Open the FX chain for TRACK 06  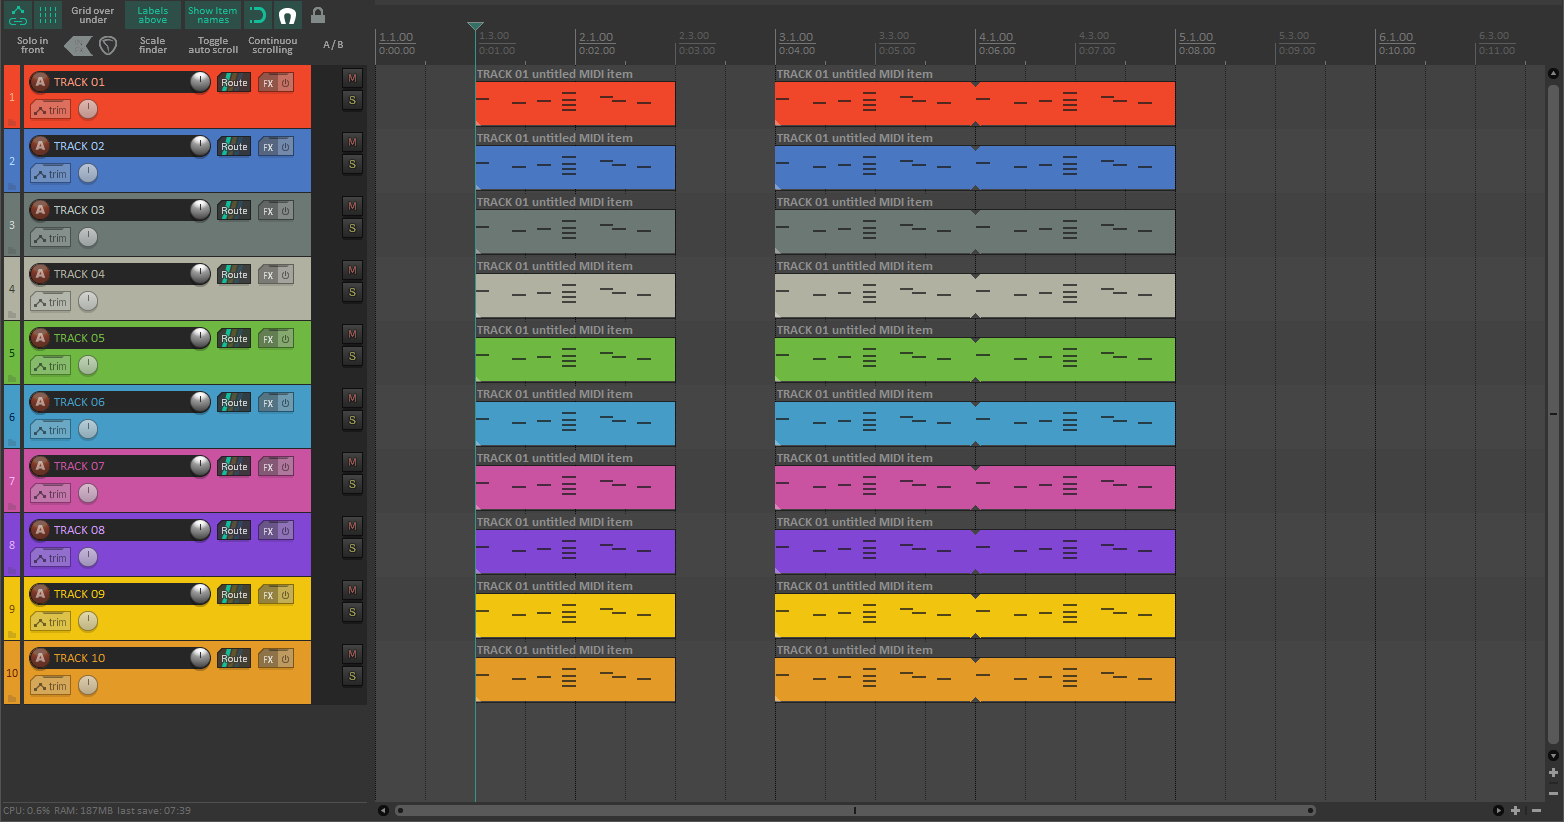click(268, 403)
